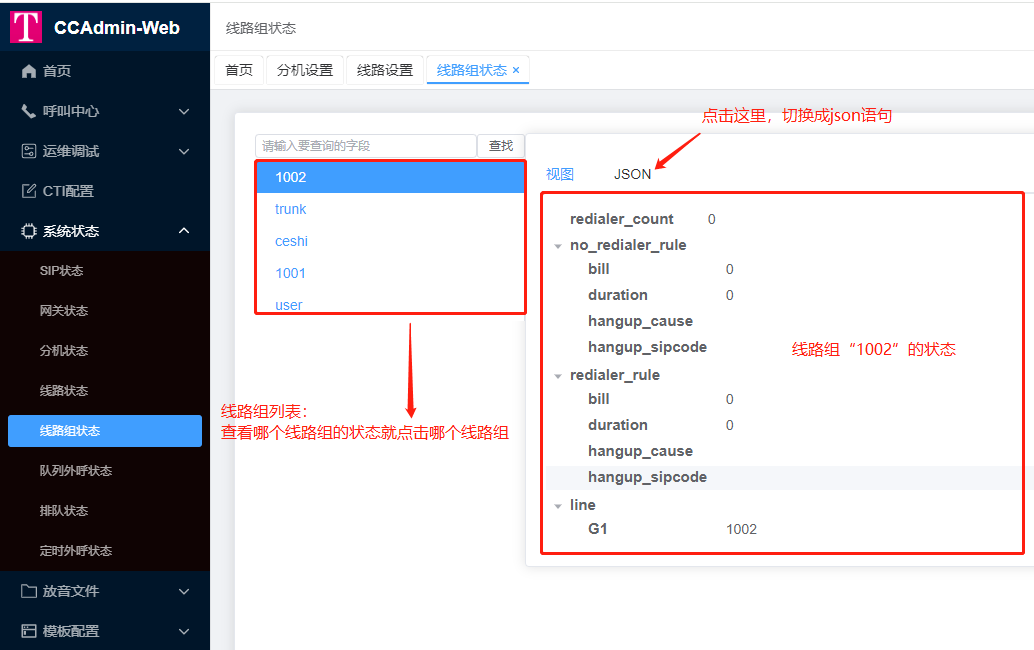Select the ceshi line group link

[x=291, y=241]
